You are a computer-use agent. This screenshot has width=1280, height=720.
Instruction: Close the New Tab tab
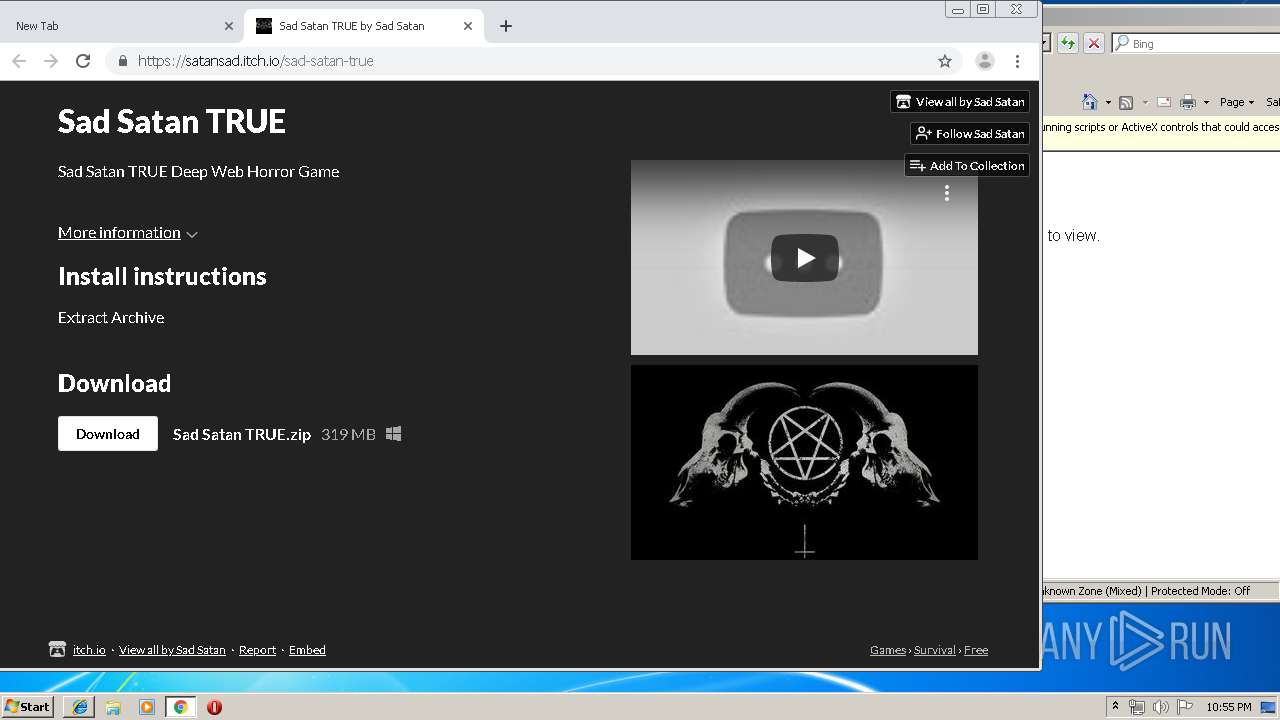(x=229, y=26)
